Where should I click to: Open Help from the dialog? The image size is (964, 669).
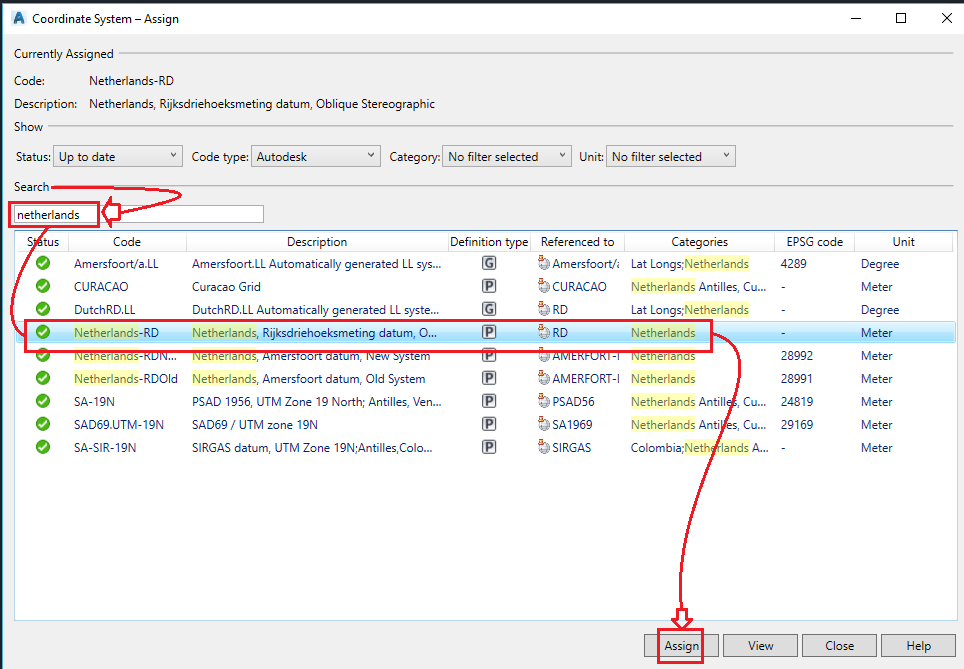point(918,645)
